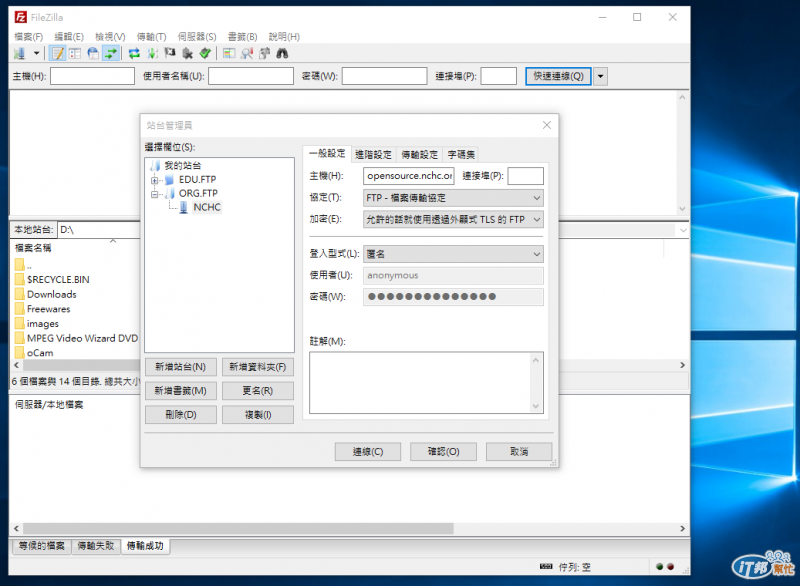Click the Site Manager 連接埠 port field
The width and height of the screenshot is (800, 586).
coord(526,176)
